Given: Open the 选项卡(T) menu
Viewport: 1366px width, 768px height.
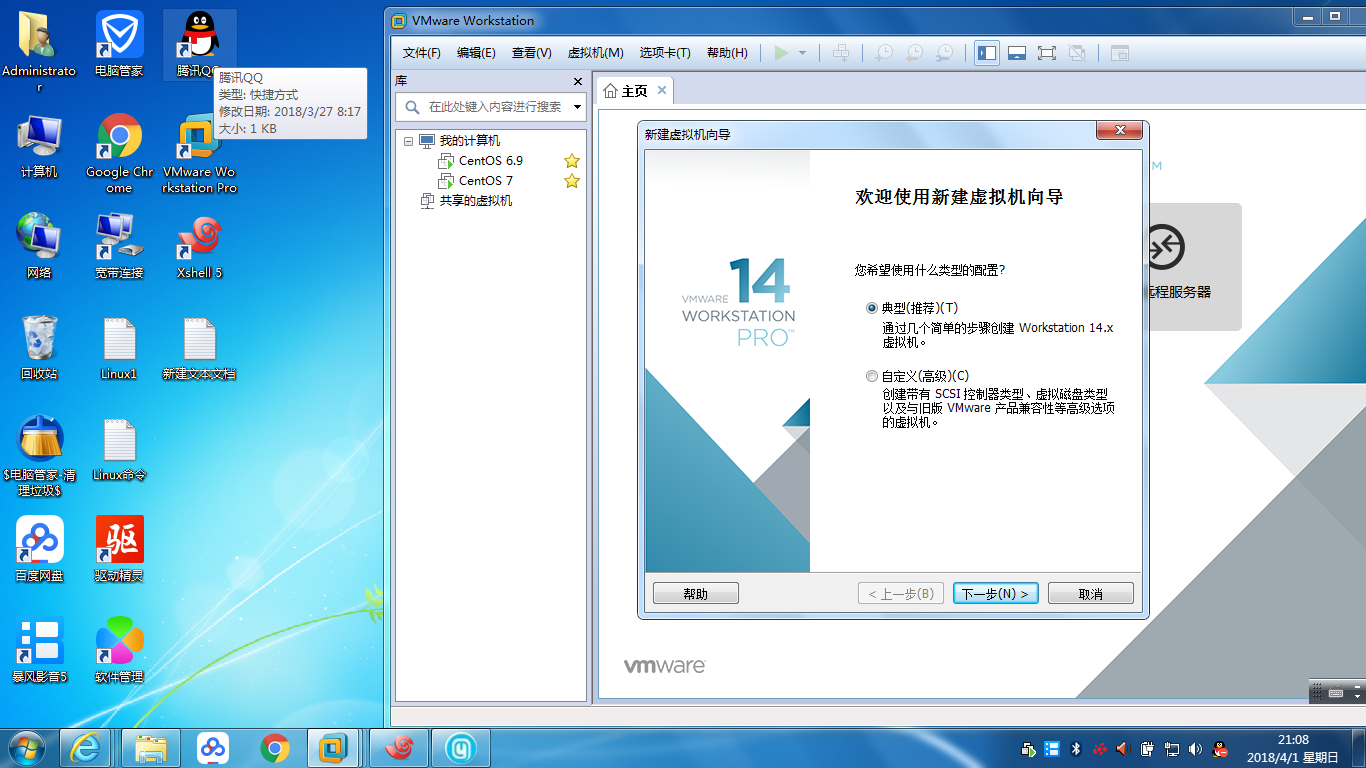Looking at the screenshot, I should pyautogui.click(x=665, y=53).
